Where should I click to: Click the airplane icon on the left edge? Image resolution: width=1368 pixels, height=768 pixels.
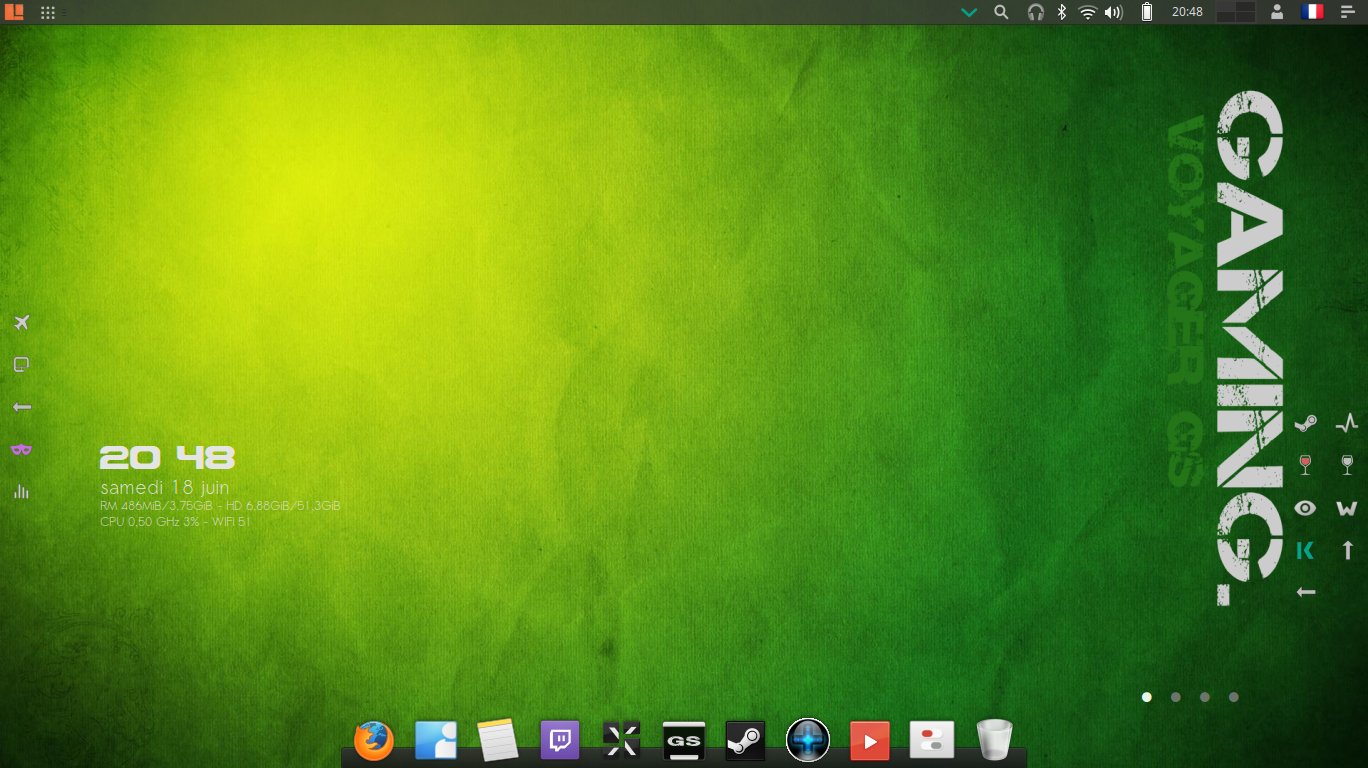tap(22, 322)
